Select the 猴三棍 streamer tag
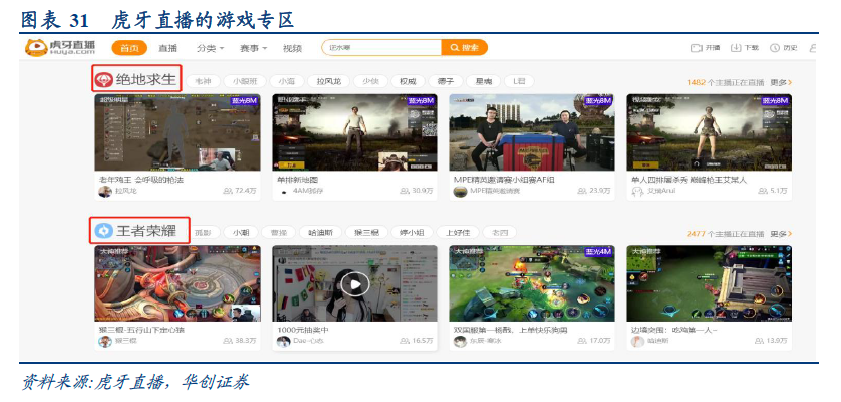The image size is (841, 402). tap(366, 233)
